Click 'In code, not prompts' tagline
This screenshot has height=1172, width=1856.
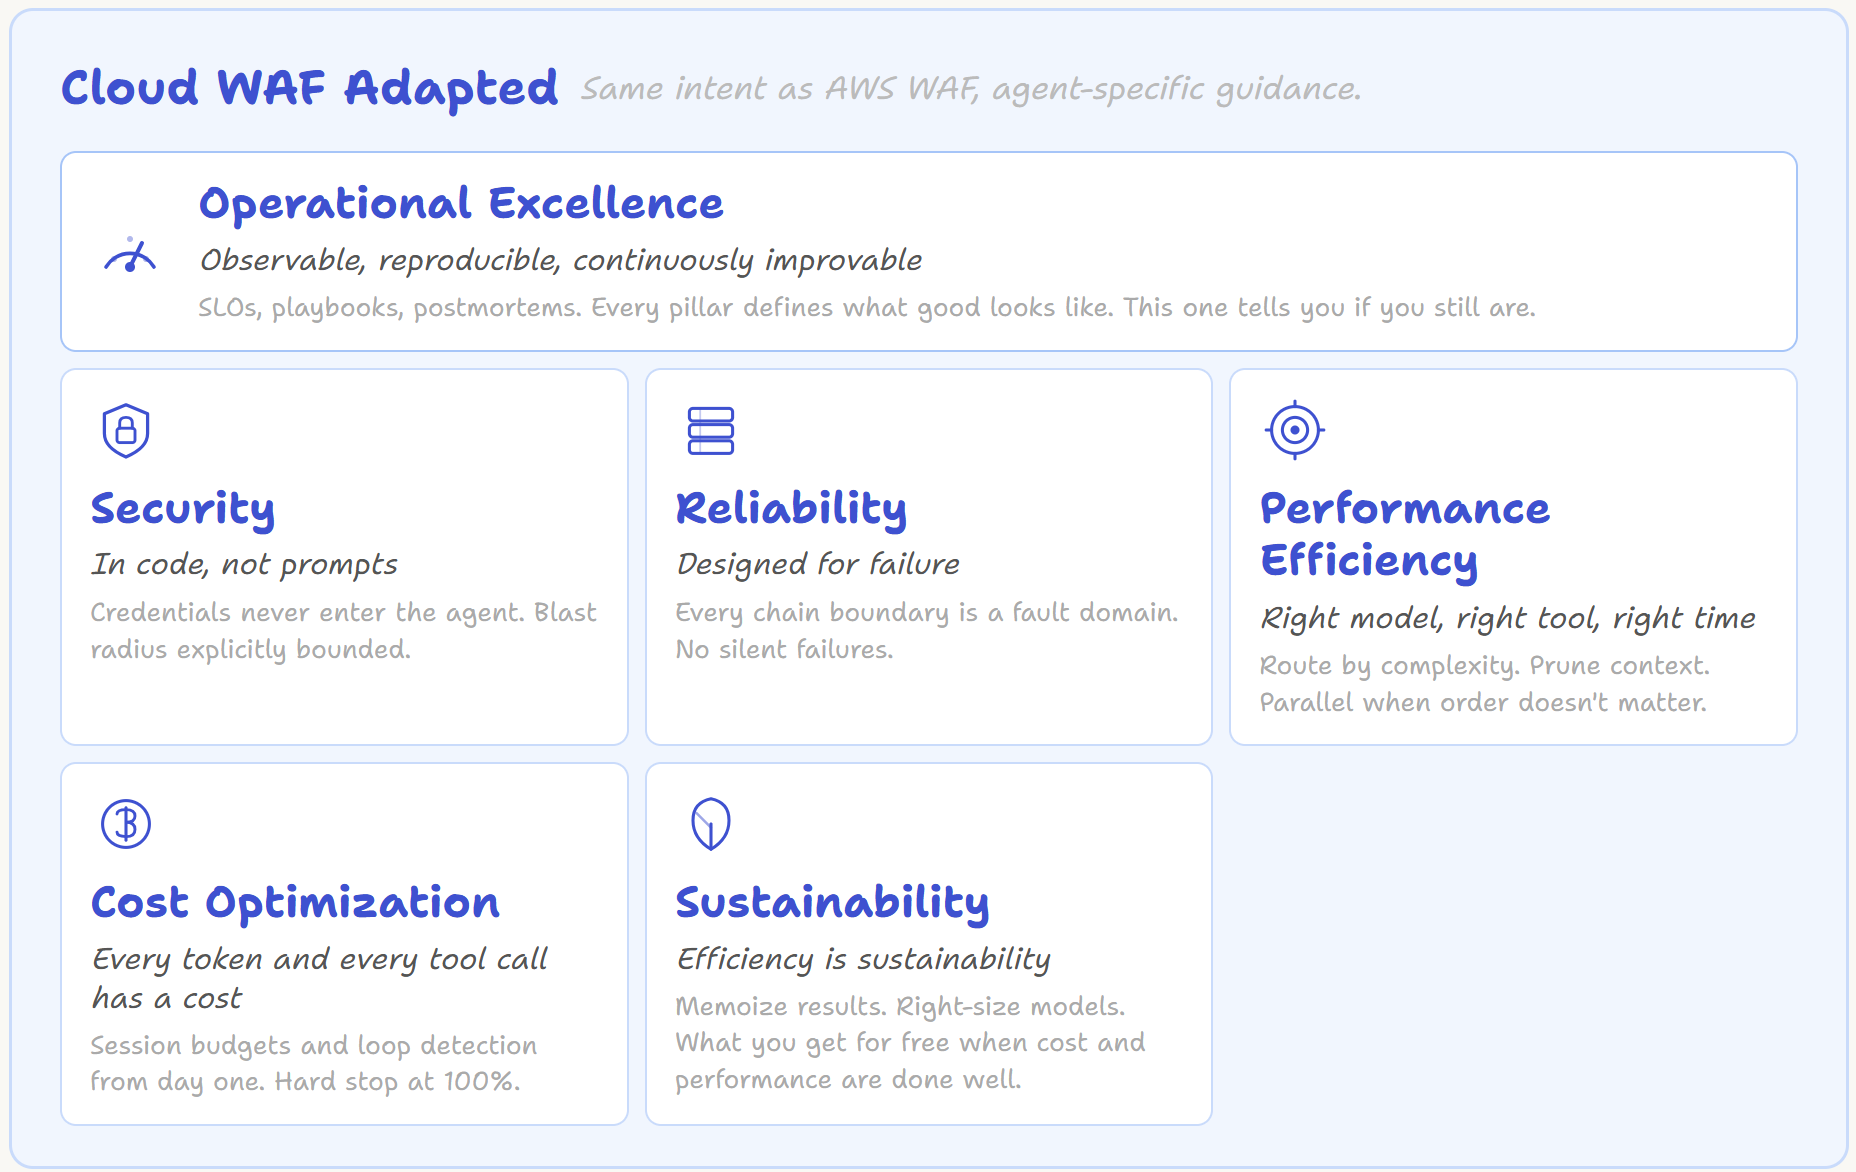pyautogui.click(x=245, y=565)
